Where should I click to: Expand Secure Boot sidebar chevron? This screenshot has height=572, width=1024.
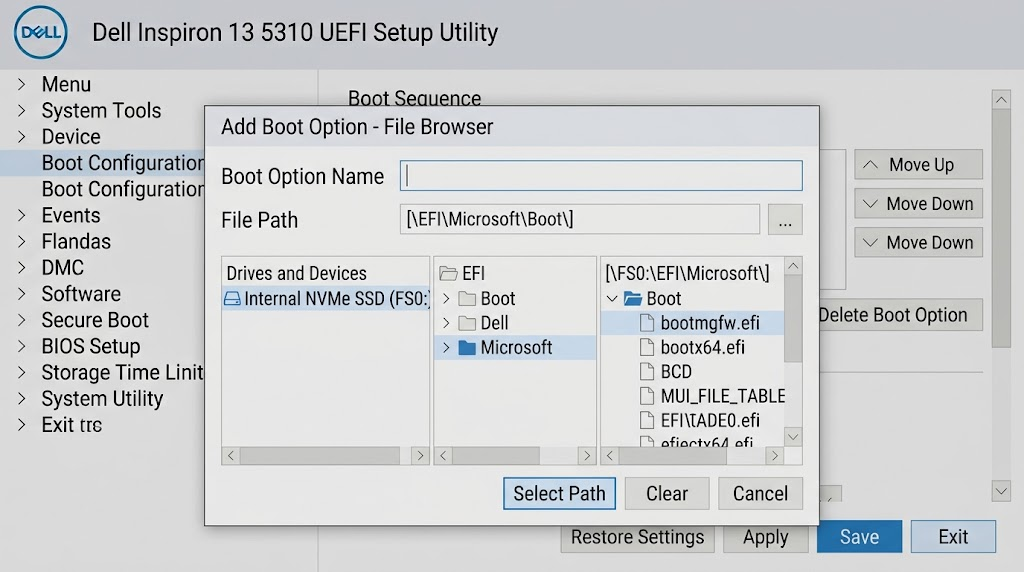[x=22, y=320]
